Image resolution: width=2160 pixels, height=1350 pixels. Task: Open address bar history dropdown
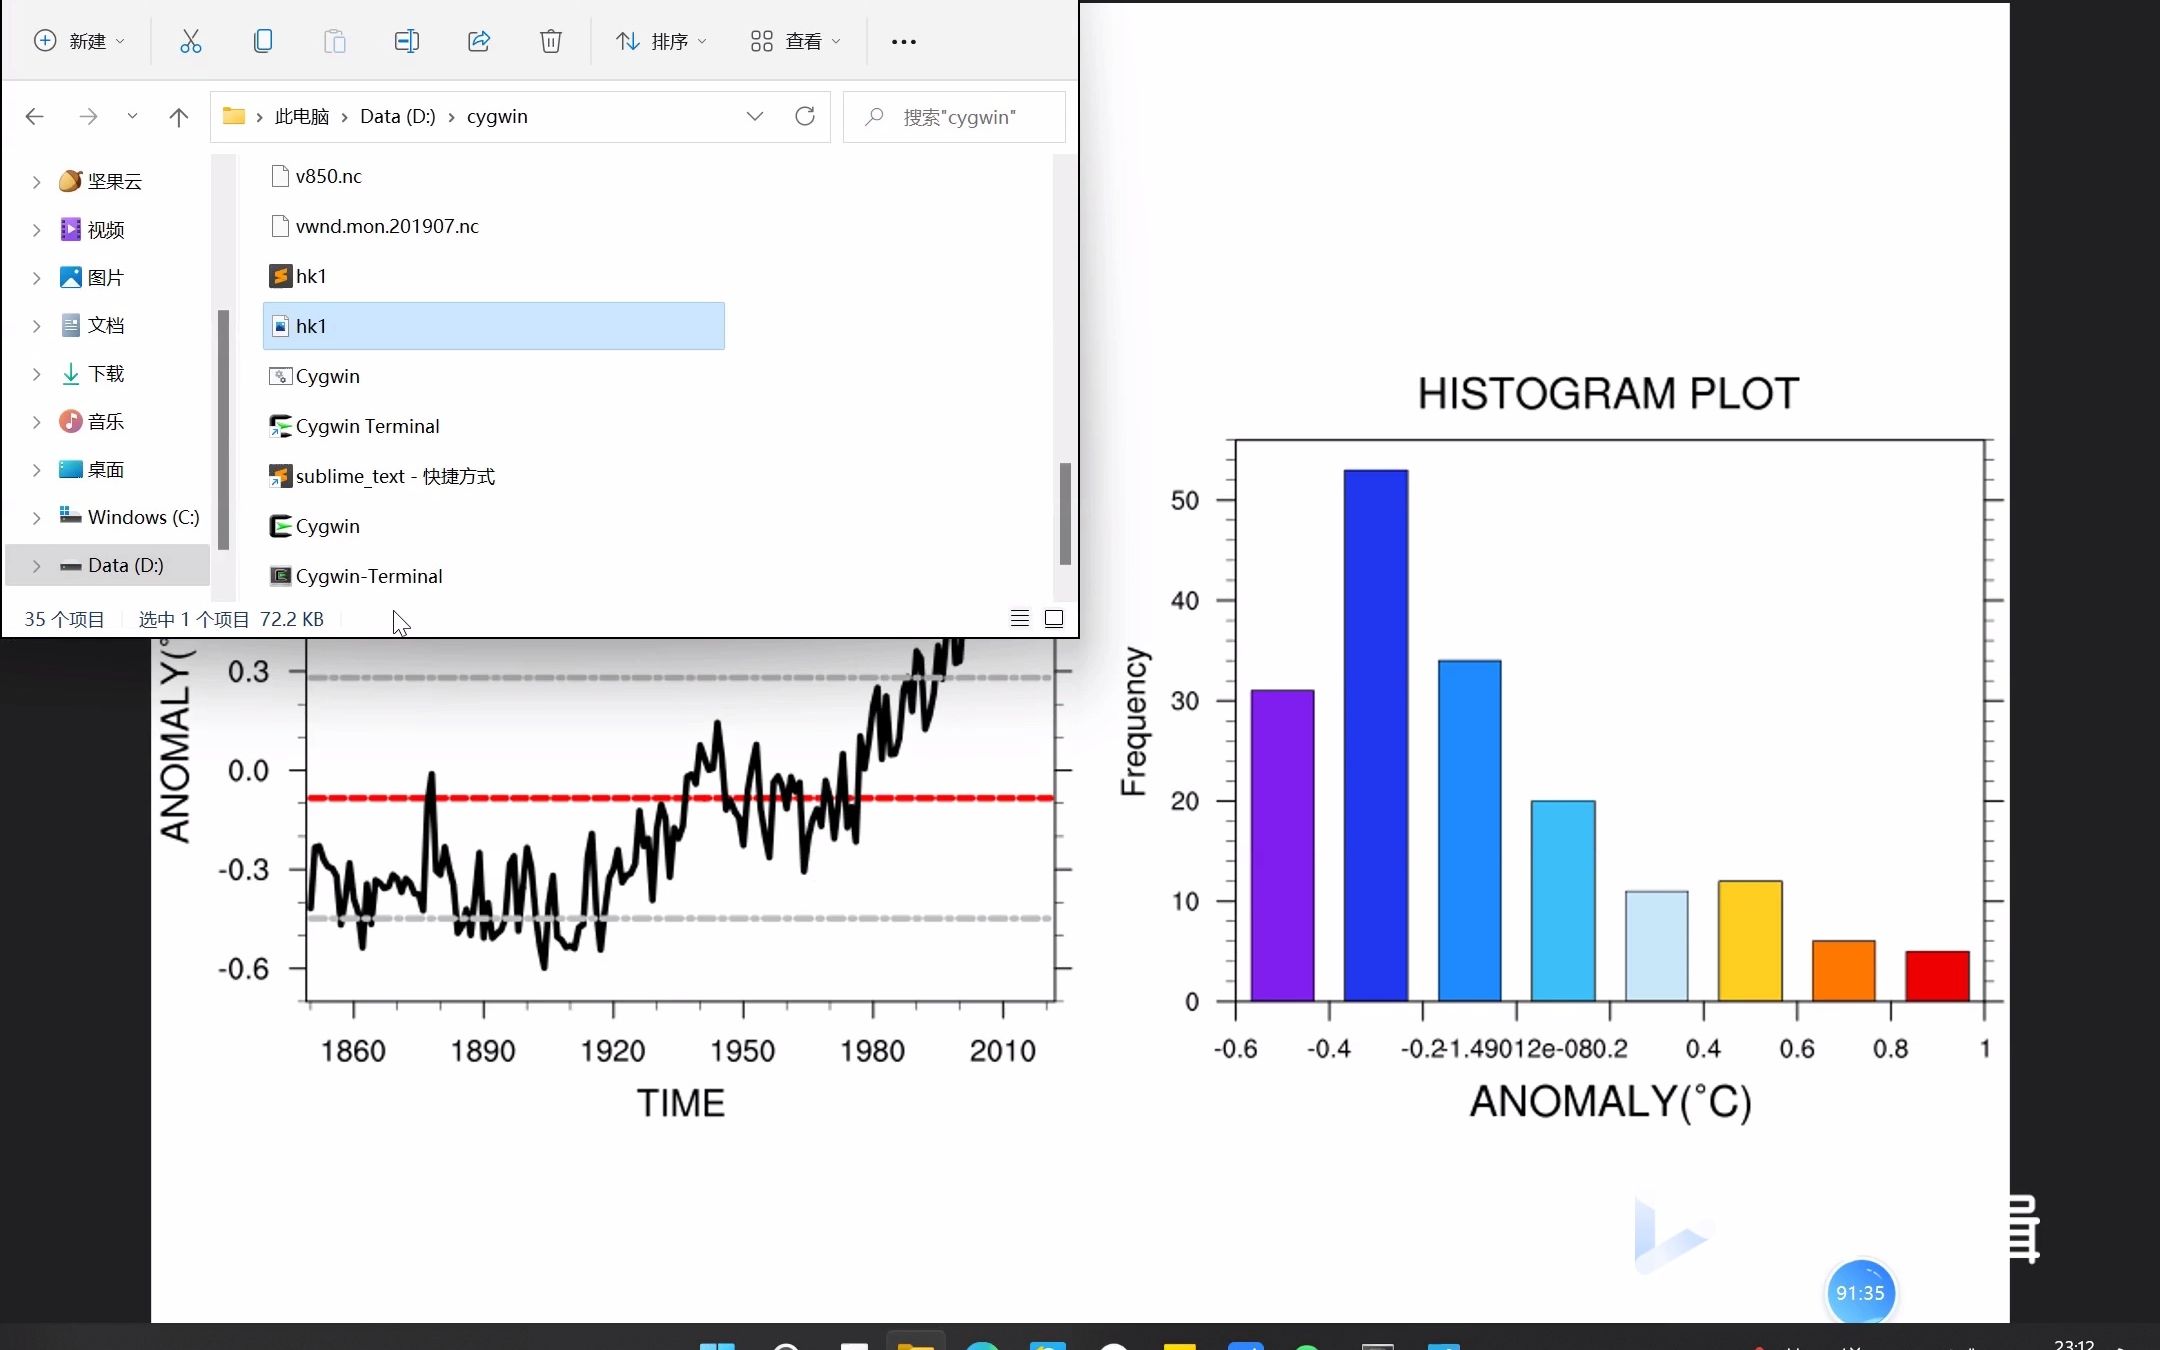755,116
